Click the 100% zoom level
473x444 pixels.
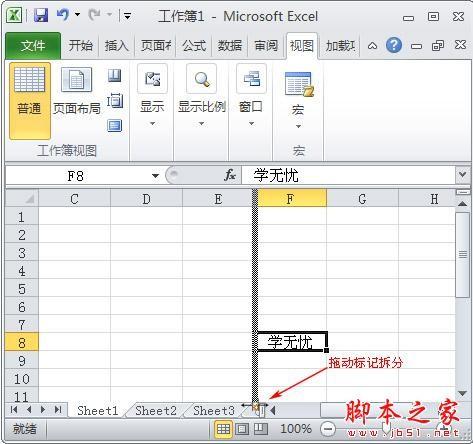click(x=296, y=429)
